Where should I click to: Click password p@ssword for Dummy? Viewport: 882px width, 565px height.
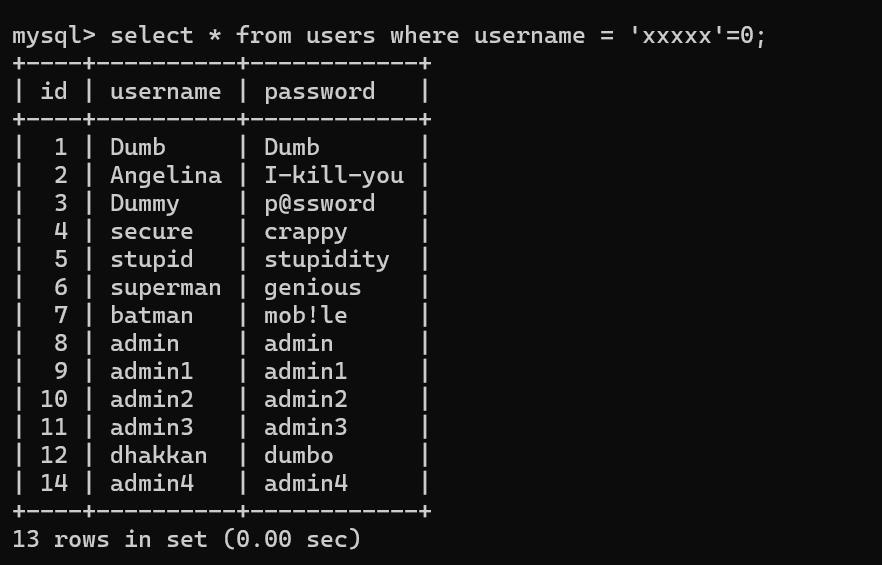(x=320, y=204)
